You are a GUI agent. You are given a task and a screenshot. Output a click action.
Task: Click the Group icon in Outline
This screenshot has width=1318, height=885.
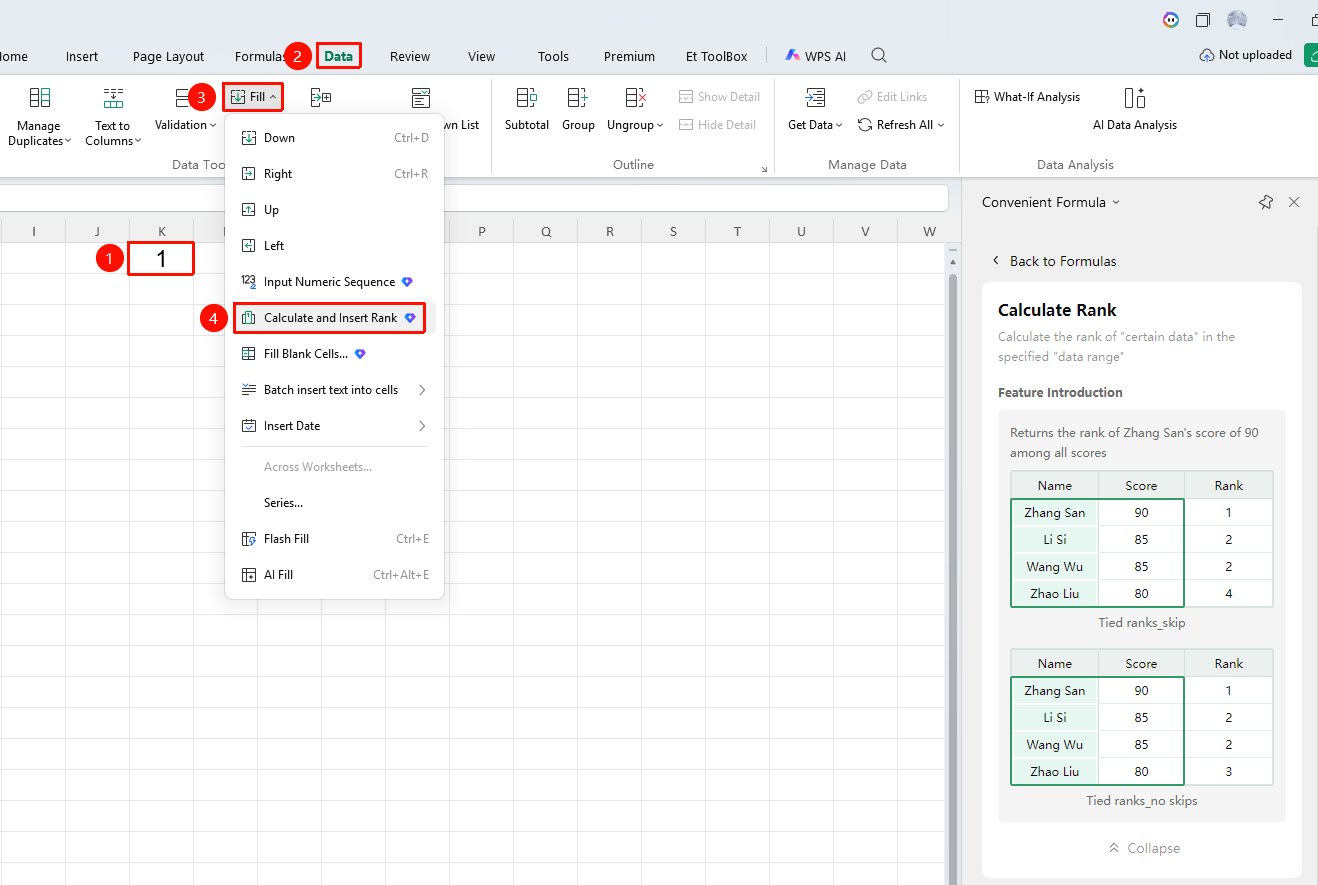coord(578,97)
